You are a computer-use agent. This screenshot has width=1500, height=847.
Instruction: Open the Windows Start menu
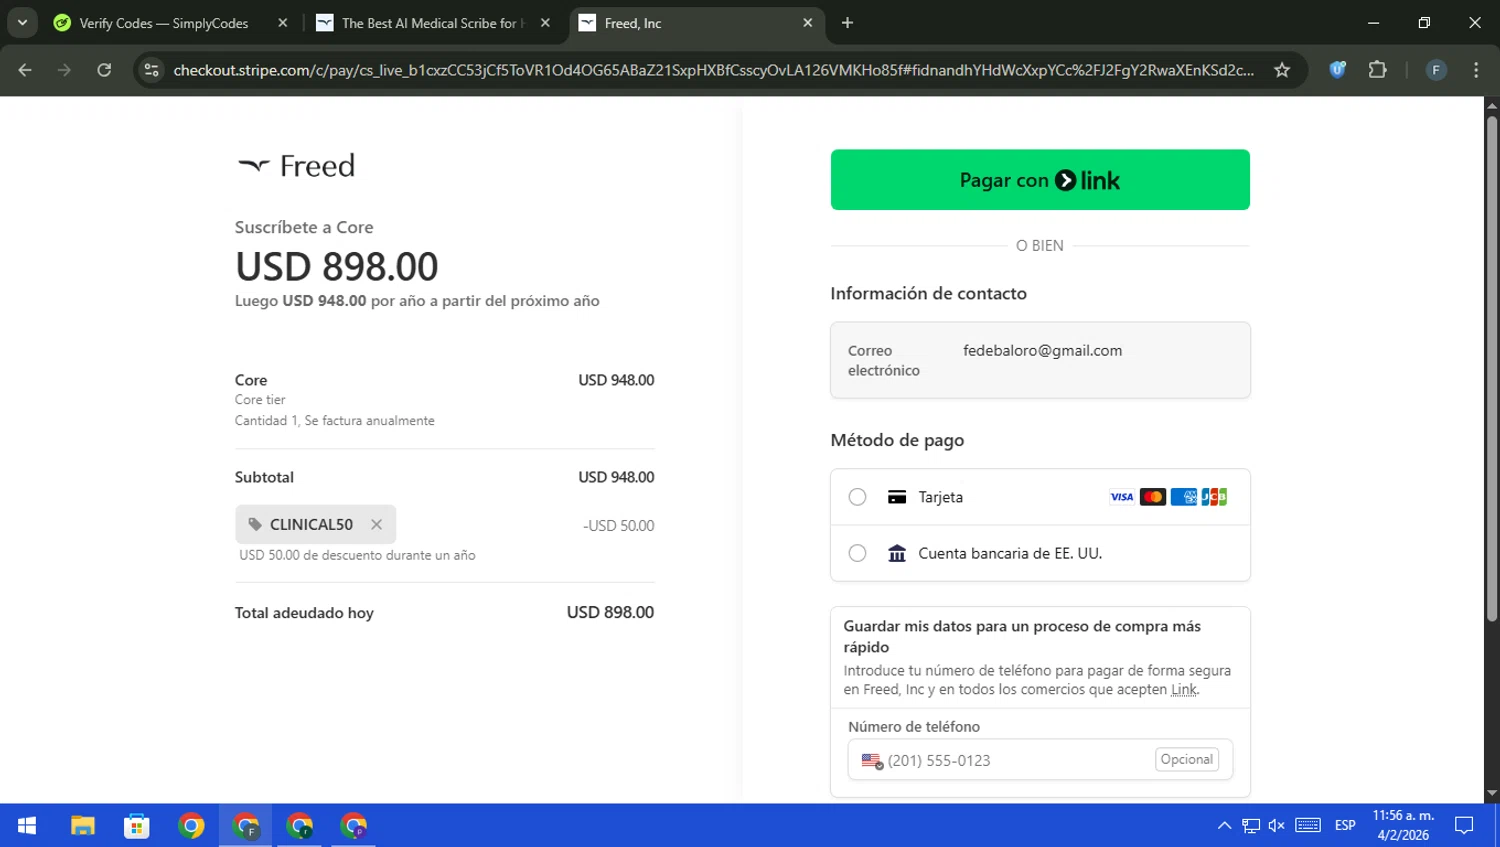[x=27, y=826]
